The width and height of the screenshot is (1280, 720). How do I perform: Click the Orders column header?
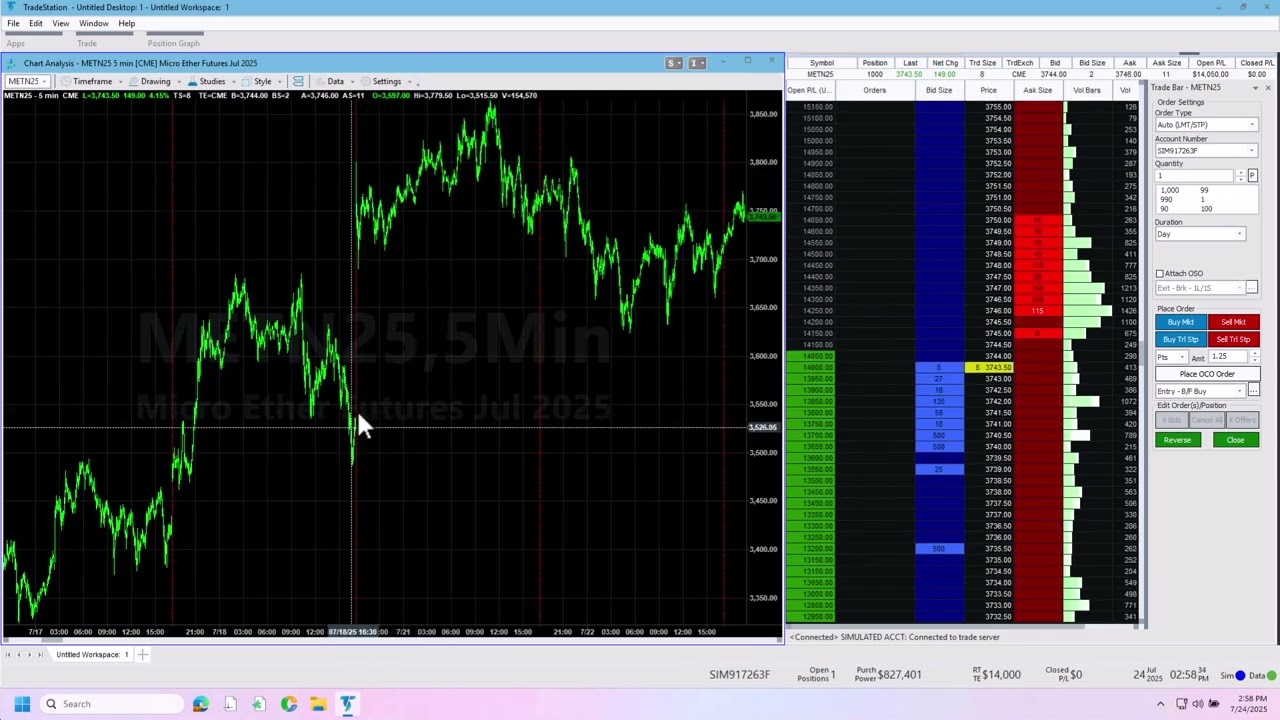pos(875,90)
